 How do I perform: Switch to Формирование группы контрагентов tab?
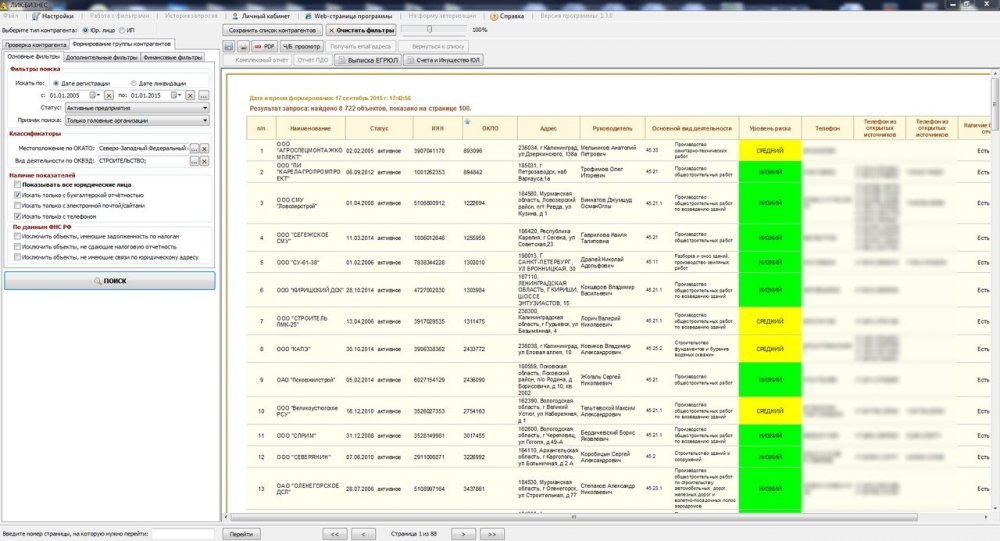click(122, 44)
